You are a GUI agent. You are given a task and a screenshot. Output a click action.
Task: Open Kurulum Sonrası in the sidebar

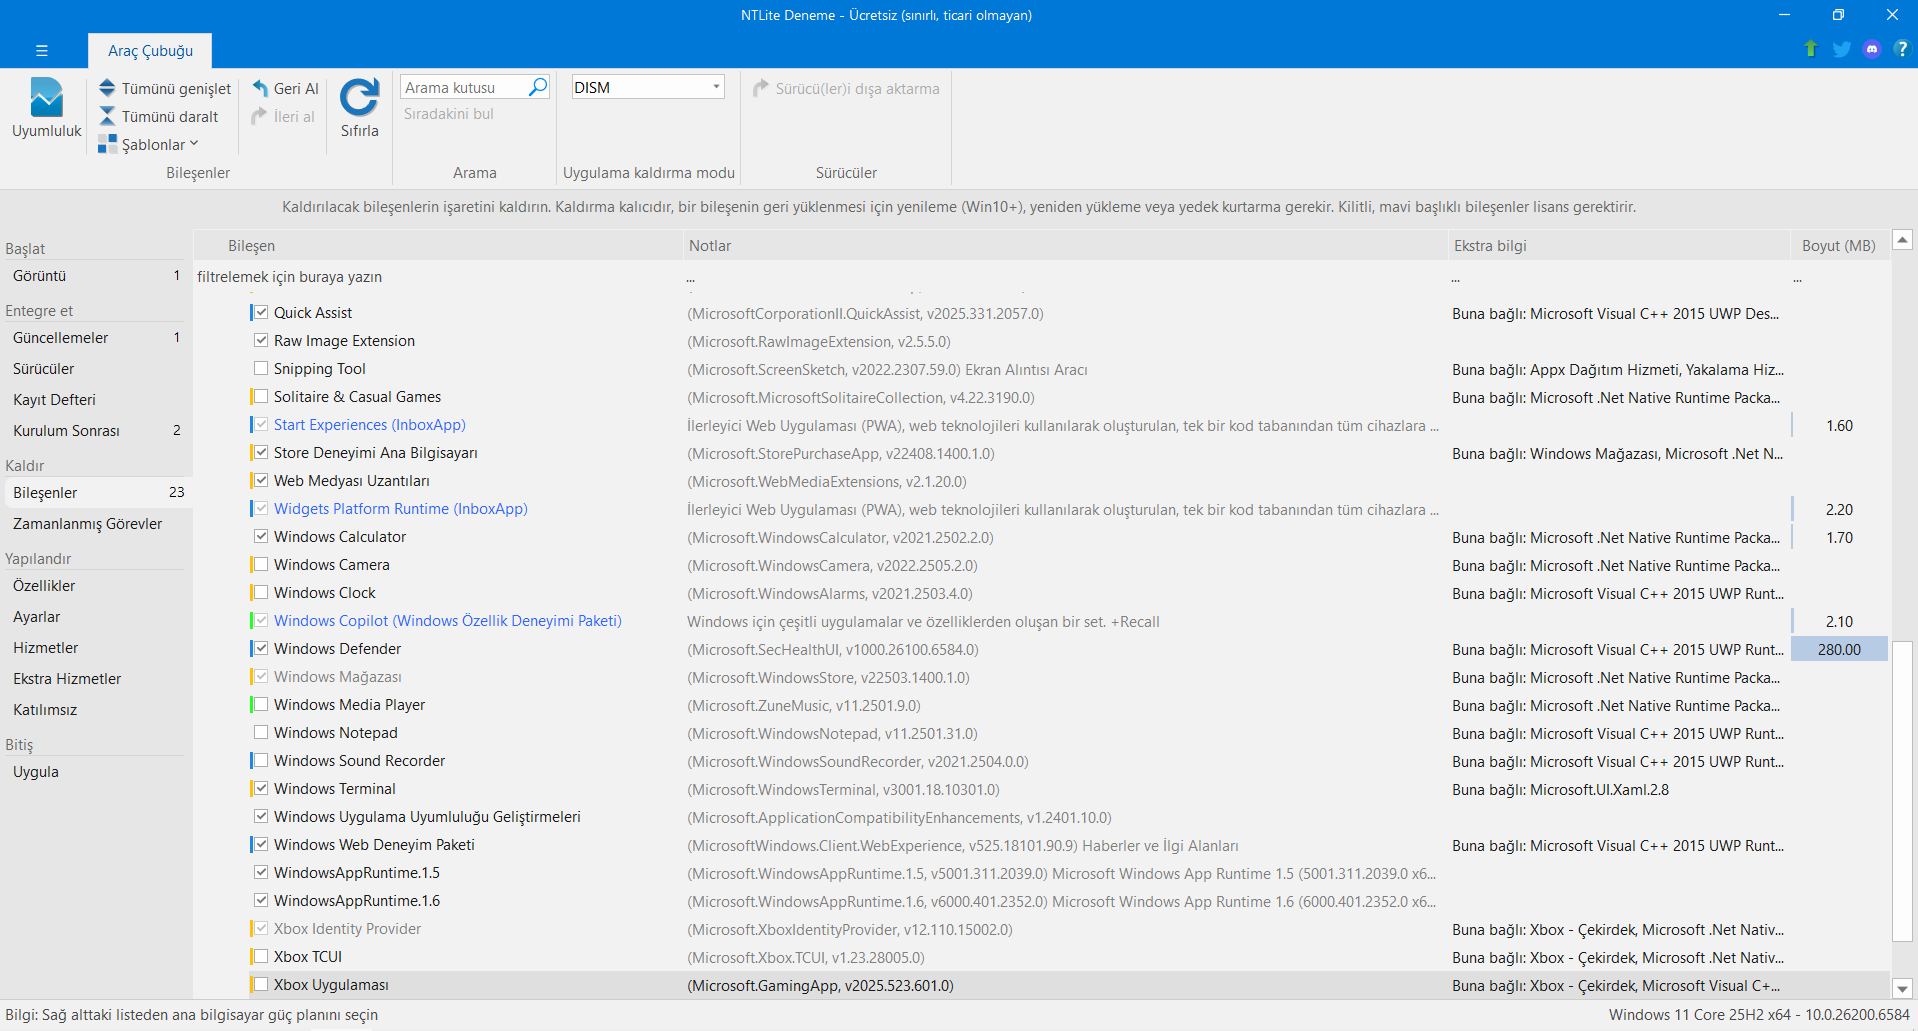(96, 430)
